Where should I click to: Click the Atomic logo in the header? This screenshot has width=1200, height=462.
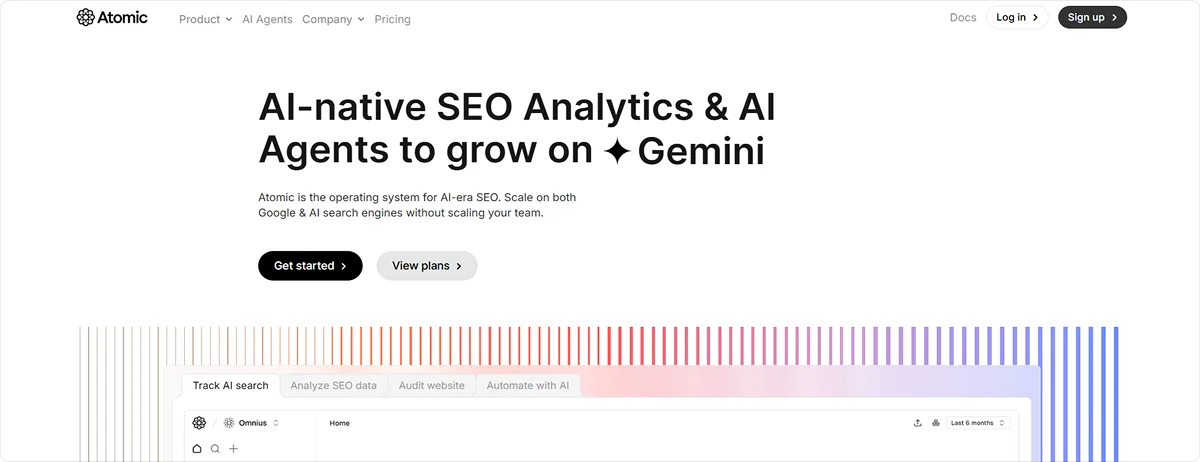click(x=112, y=17)
